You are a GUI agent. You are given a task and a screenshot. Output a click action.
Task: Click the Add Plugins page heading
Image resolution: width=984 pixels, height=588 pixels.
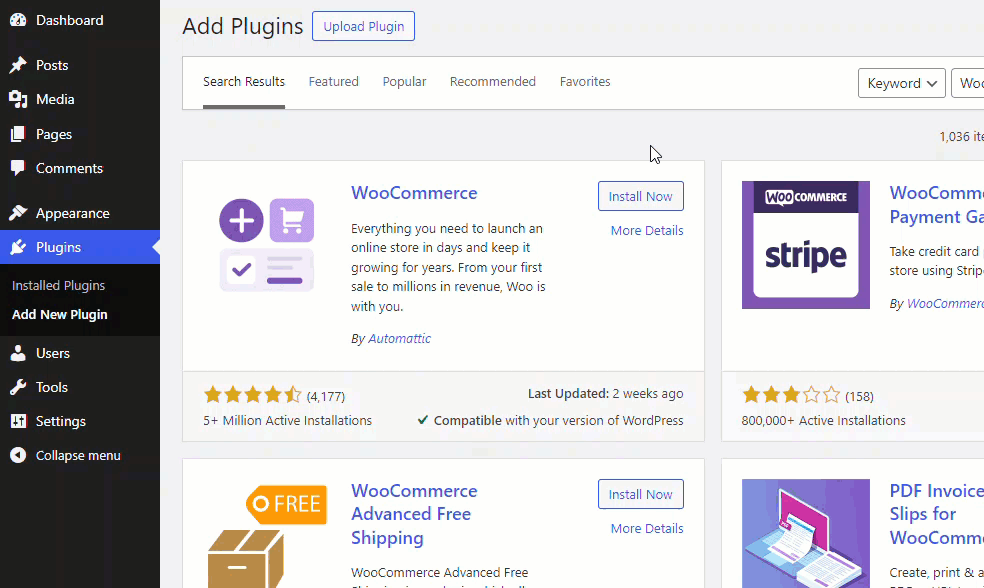(x=243, y=26)
